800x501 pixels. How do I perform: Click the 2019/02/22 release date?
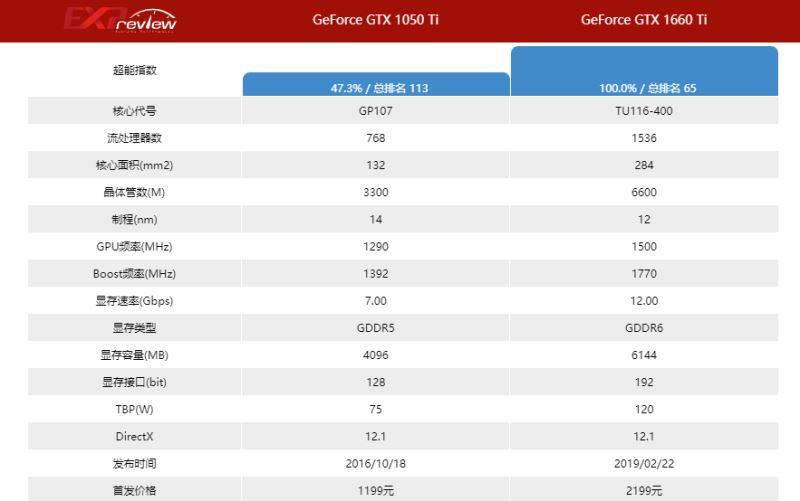644,464
